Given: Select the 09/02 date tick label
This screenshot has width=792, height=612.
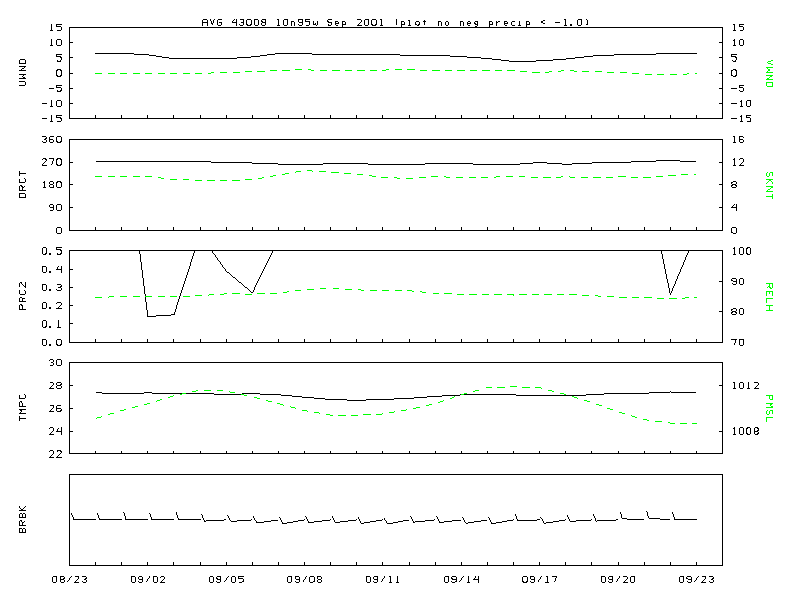Looking at the screenshot, I should 147,578.
